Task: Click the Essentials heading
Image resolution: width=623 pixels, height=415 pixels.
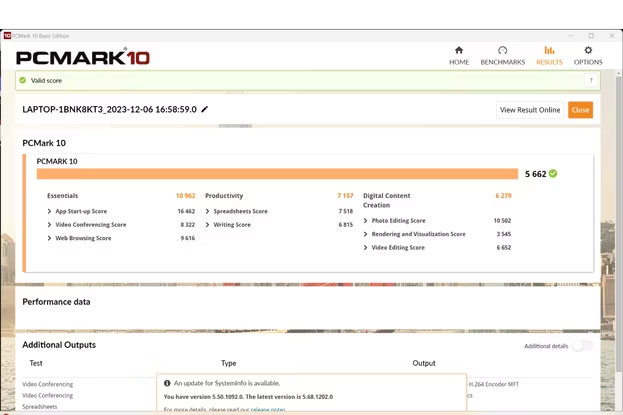Action: tap(62, 196)
